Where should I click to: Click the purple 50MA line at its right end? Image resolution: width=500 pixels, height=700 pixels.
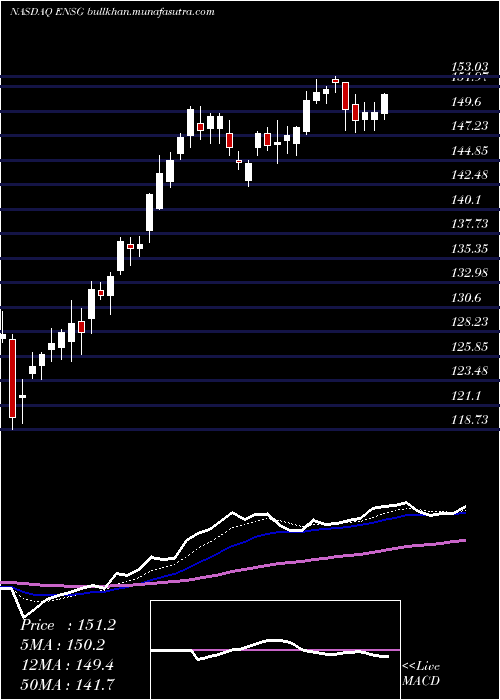point(464,541)
